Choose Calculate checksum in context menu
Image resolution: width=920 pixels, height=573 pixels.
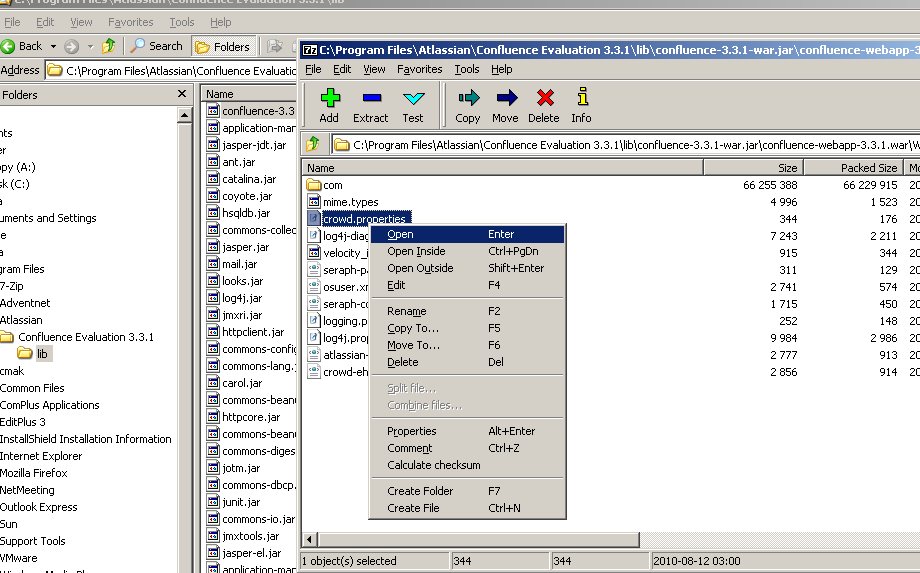pos(468,465)
